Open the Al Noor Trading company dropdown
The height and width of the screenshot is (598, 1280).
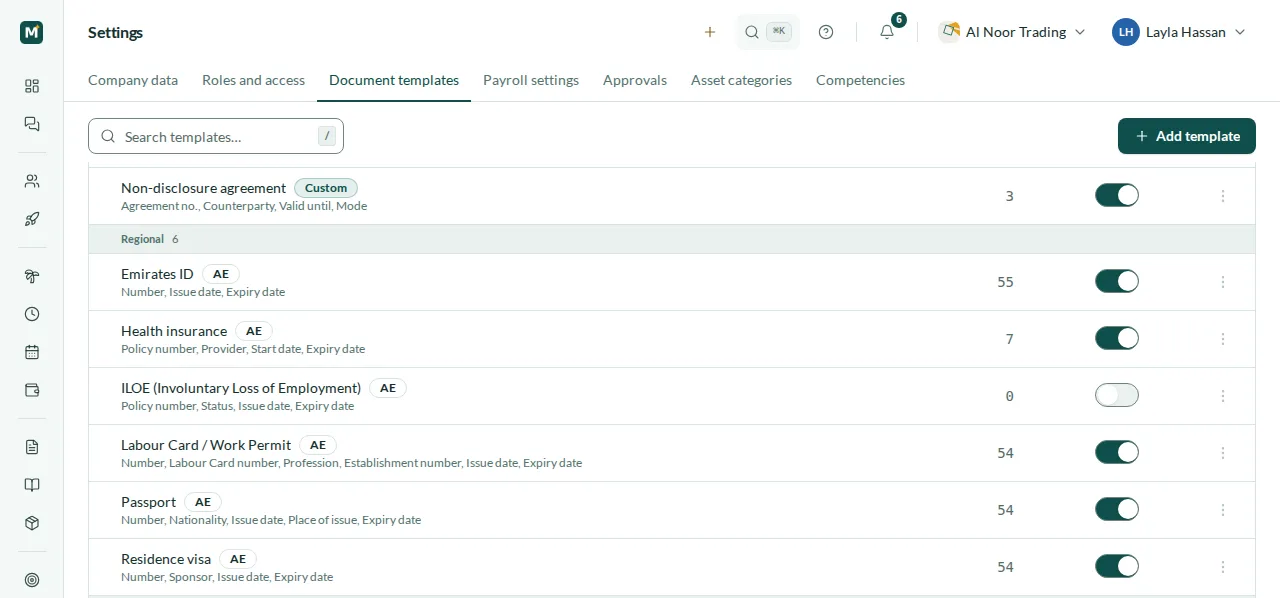click(1012, 32)
